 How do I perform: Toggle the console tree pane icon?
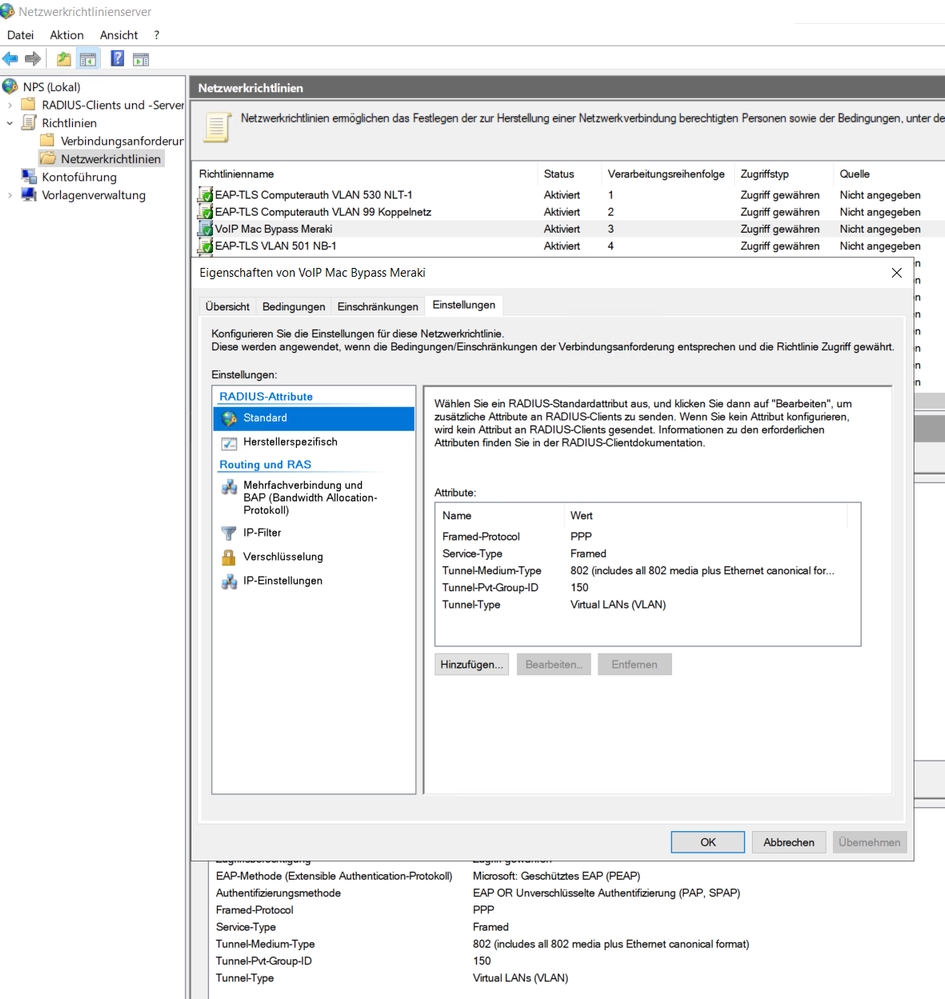(88, 60)
